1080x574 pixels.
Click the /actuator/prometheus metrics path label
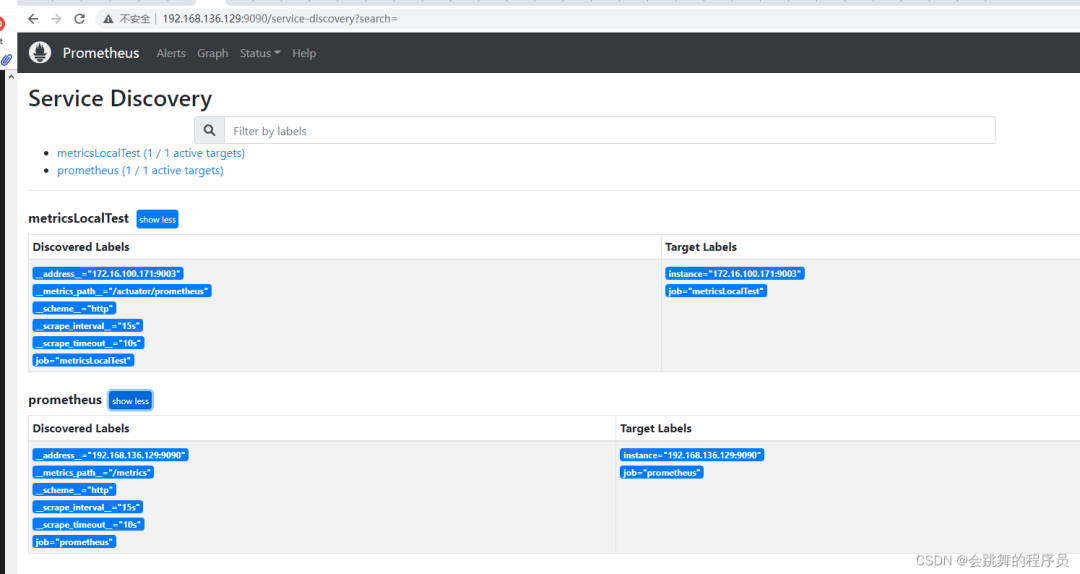(x=122, y=291)
